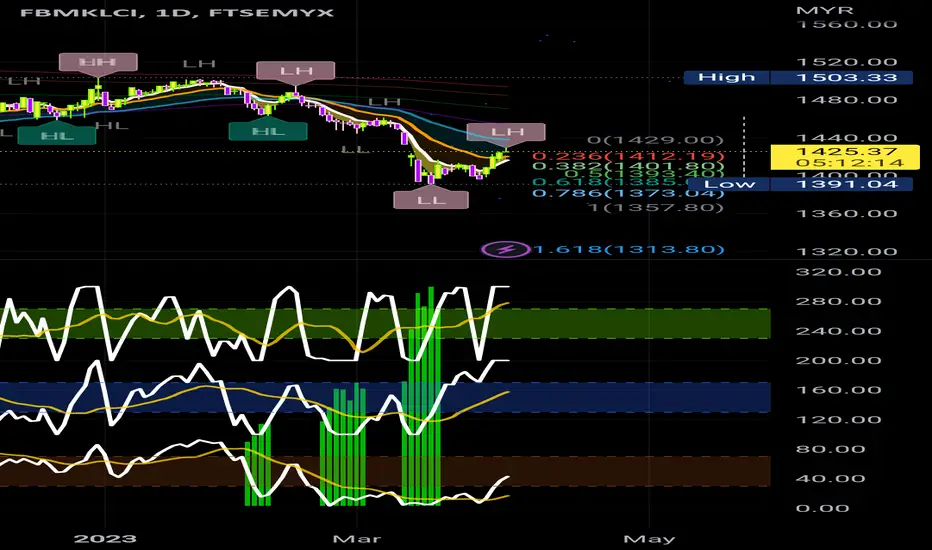Select the High 1503.33 price label

point(798,77)
